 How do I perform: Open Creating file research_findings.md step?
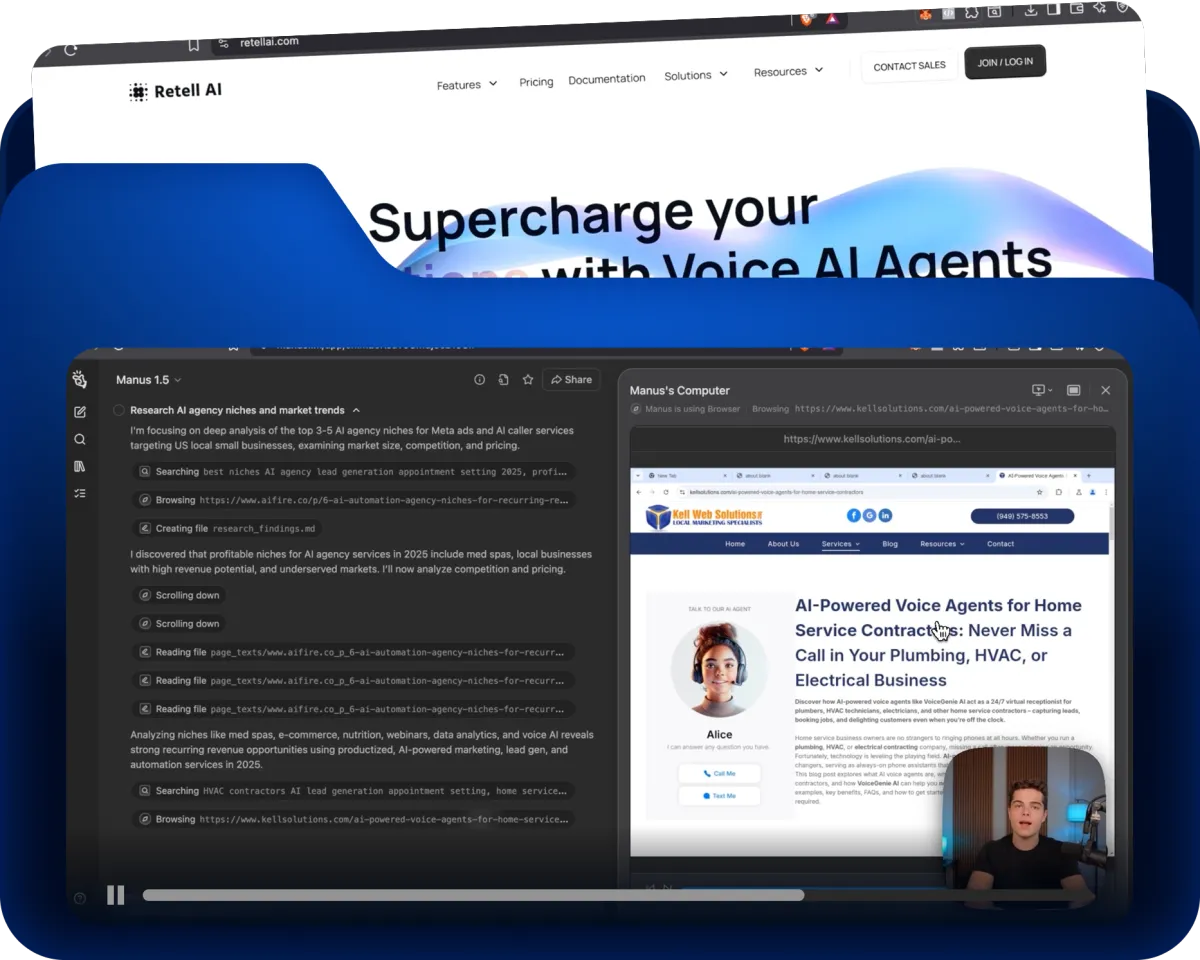click(228, 528)
